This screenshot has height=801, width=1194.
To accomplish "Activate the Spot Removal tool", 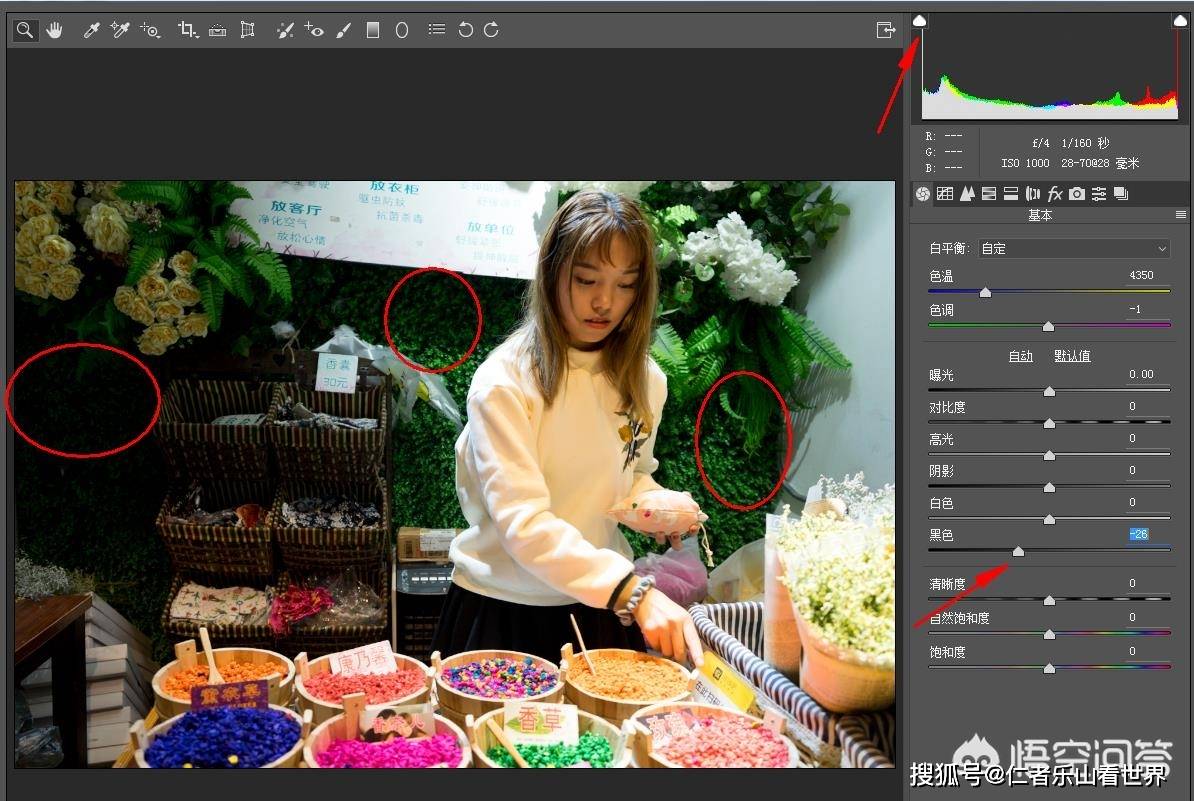I will [285, 30].
